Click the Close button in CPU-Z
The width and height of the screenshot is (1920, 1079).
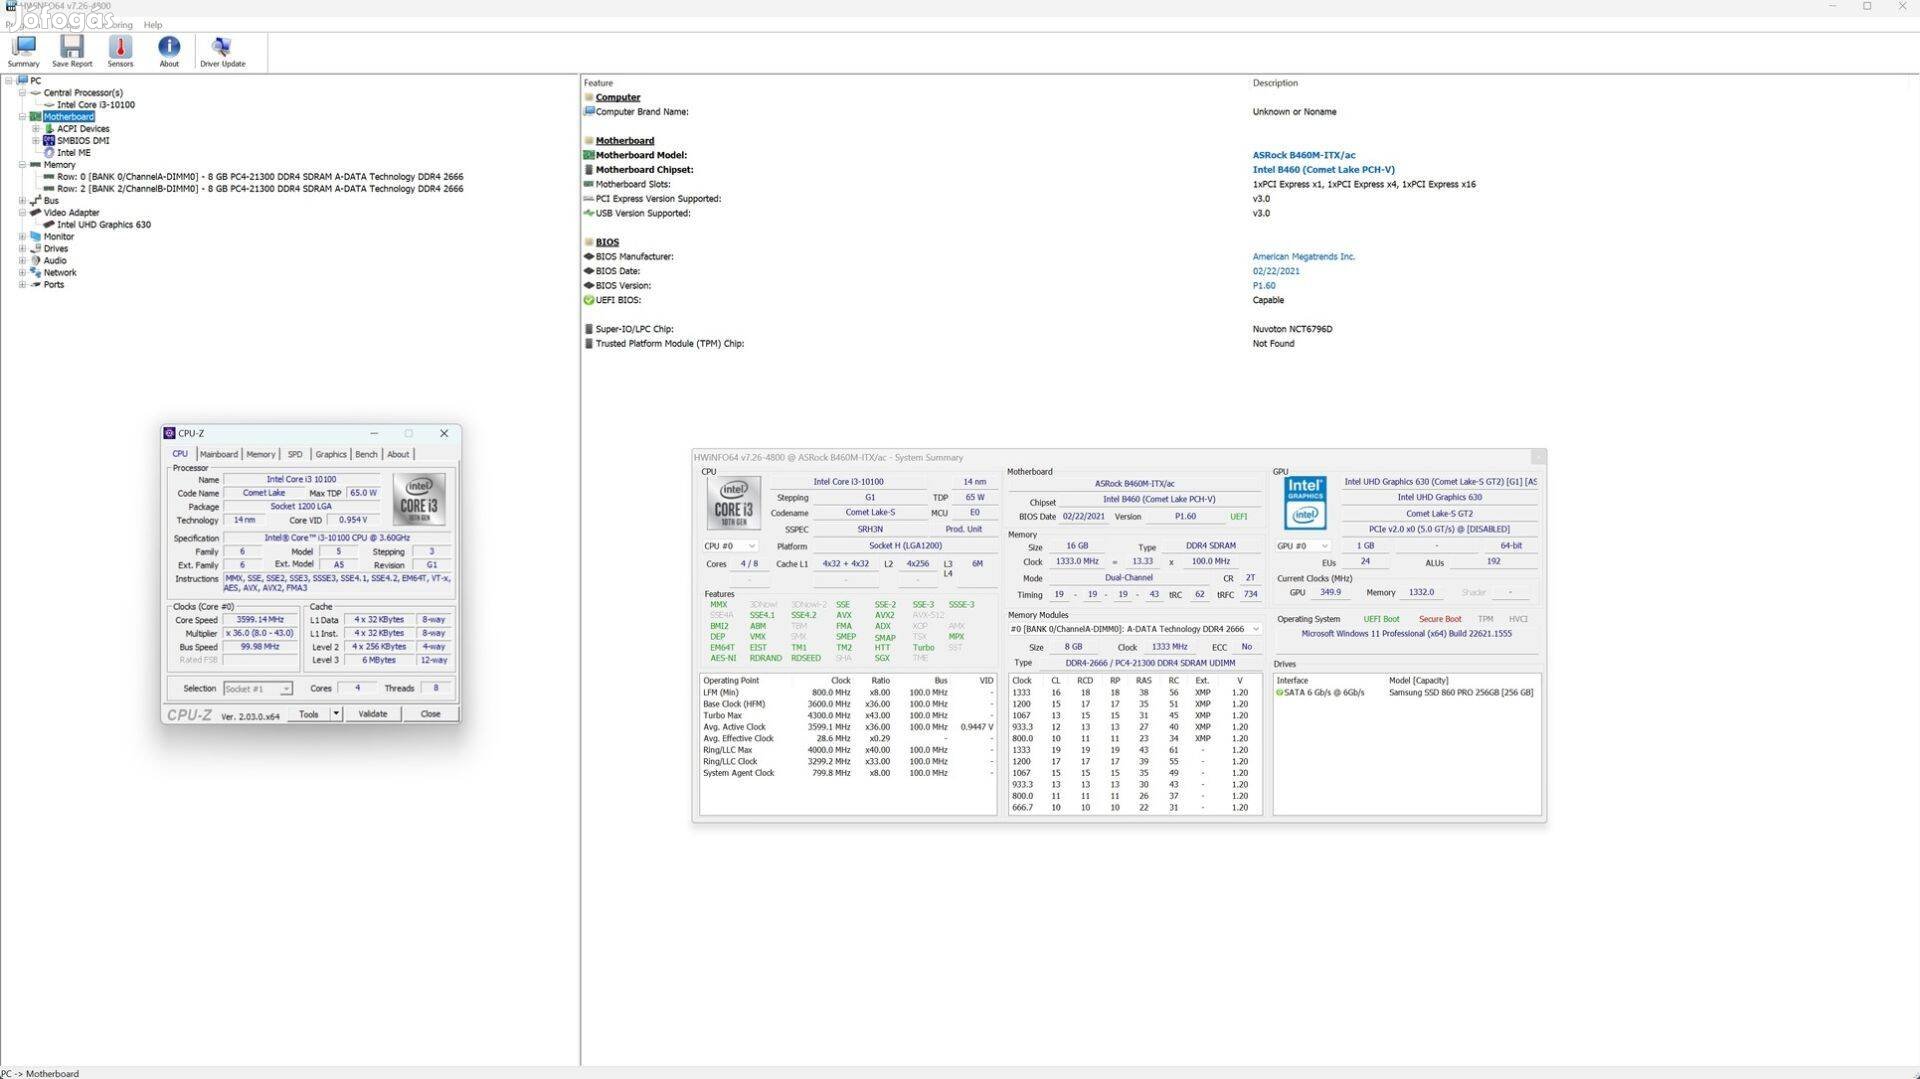[430, 714]
